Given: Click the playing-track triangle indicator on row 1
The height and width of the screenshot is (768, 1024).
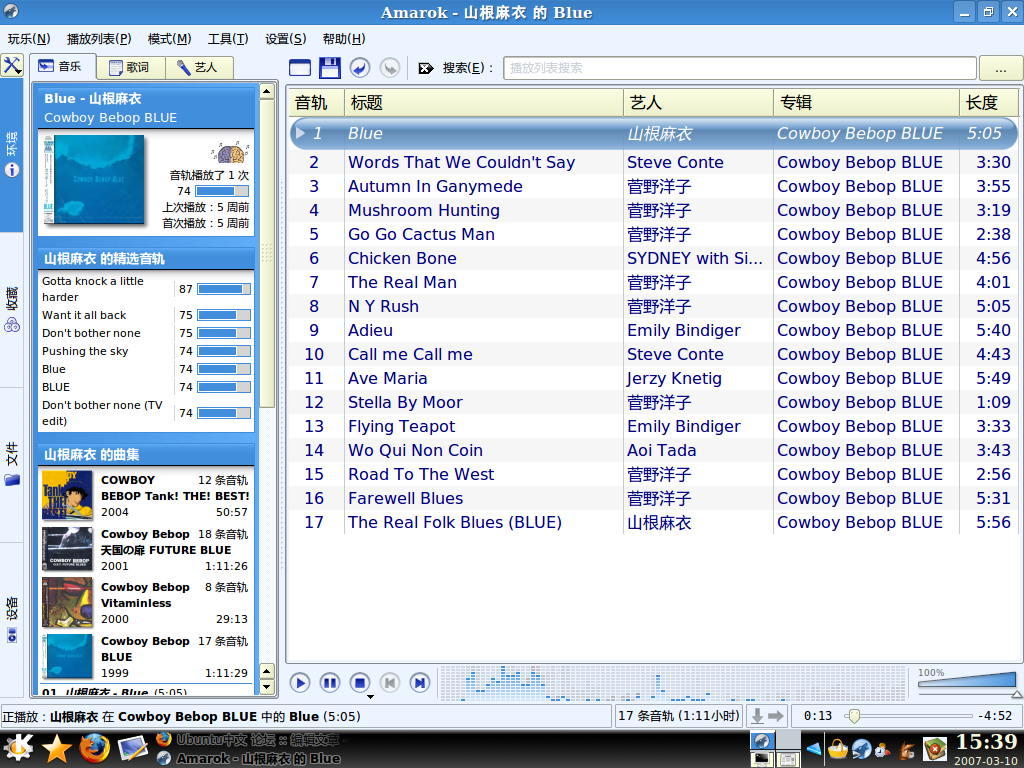Looking at the screenshot, I should coord(300,133).
